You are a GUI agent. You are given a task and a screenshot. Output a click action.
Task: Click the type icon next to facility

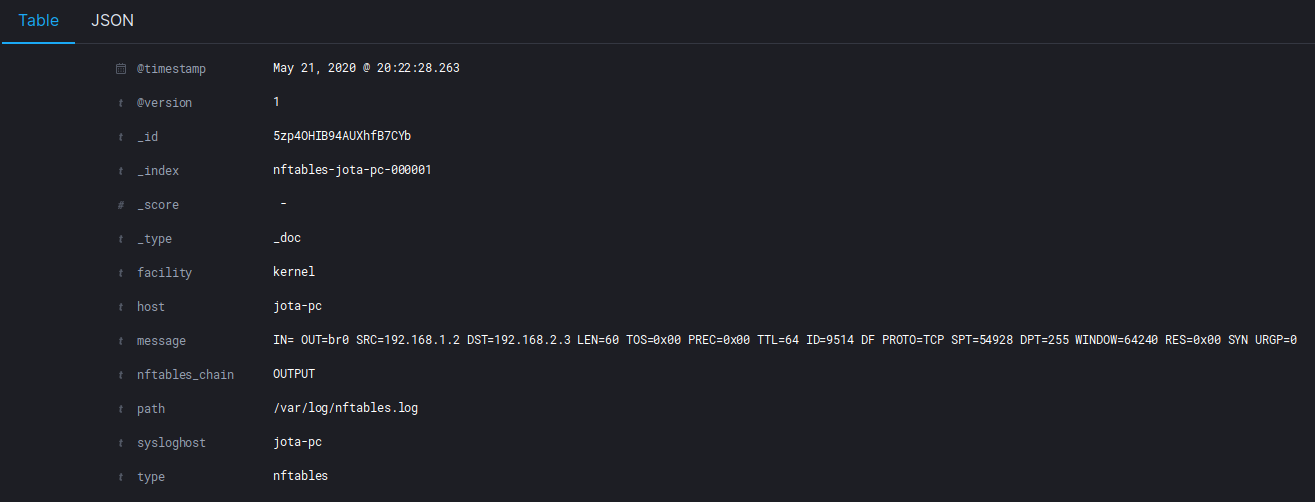click(x=121, y=273)
